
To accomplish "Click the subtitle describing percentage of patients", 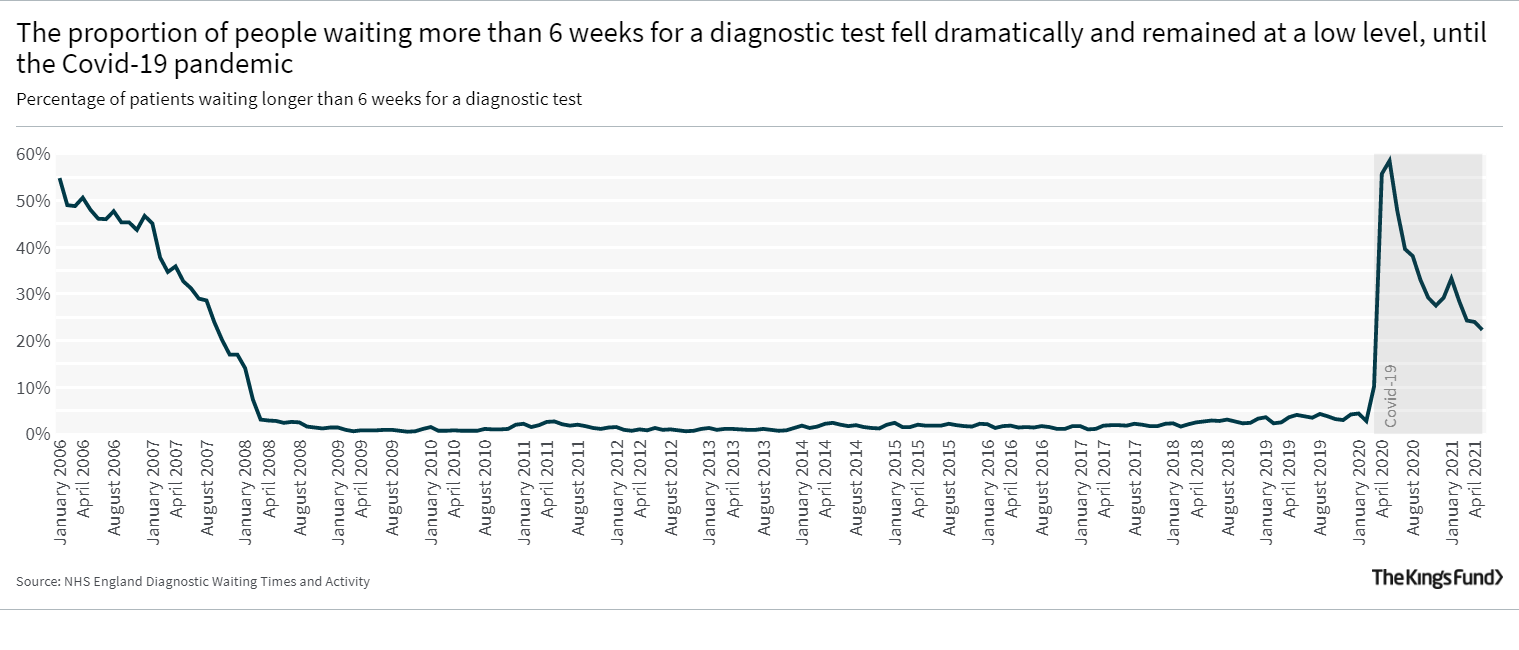I will (x=299, y=99).
